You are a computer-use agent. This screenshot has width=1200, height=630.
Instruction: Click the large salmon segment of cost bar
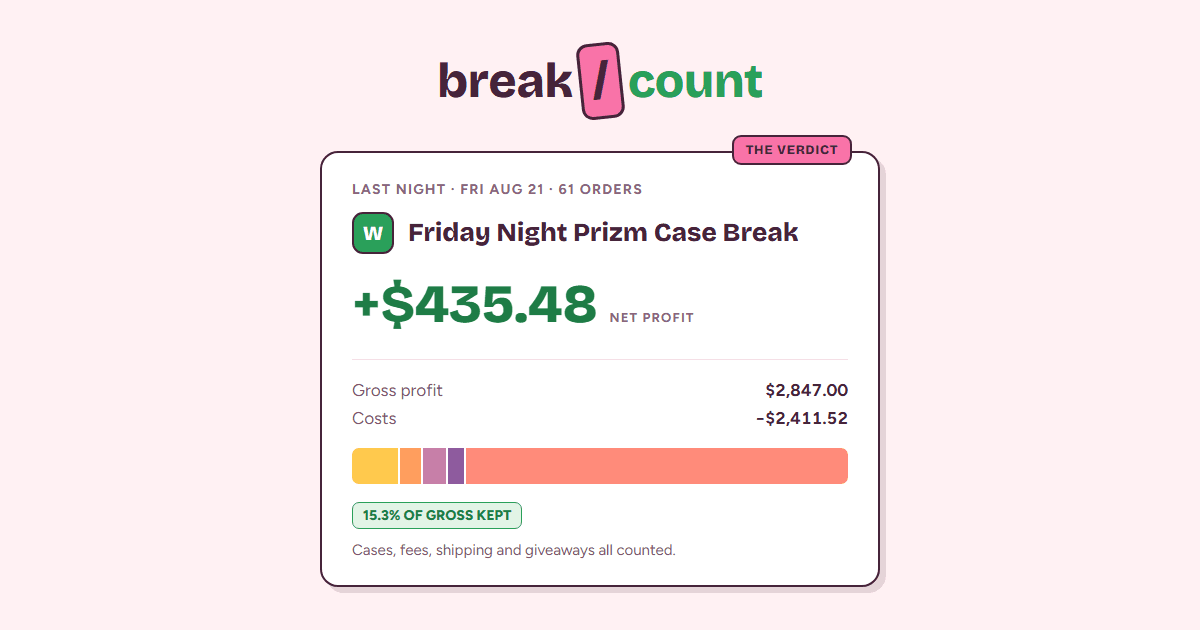(657, 466)
